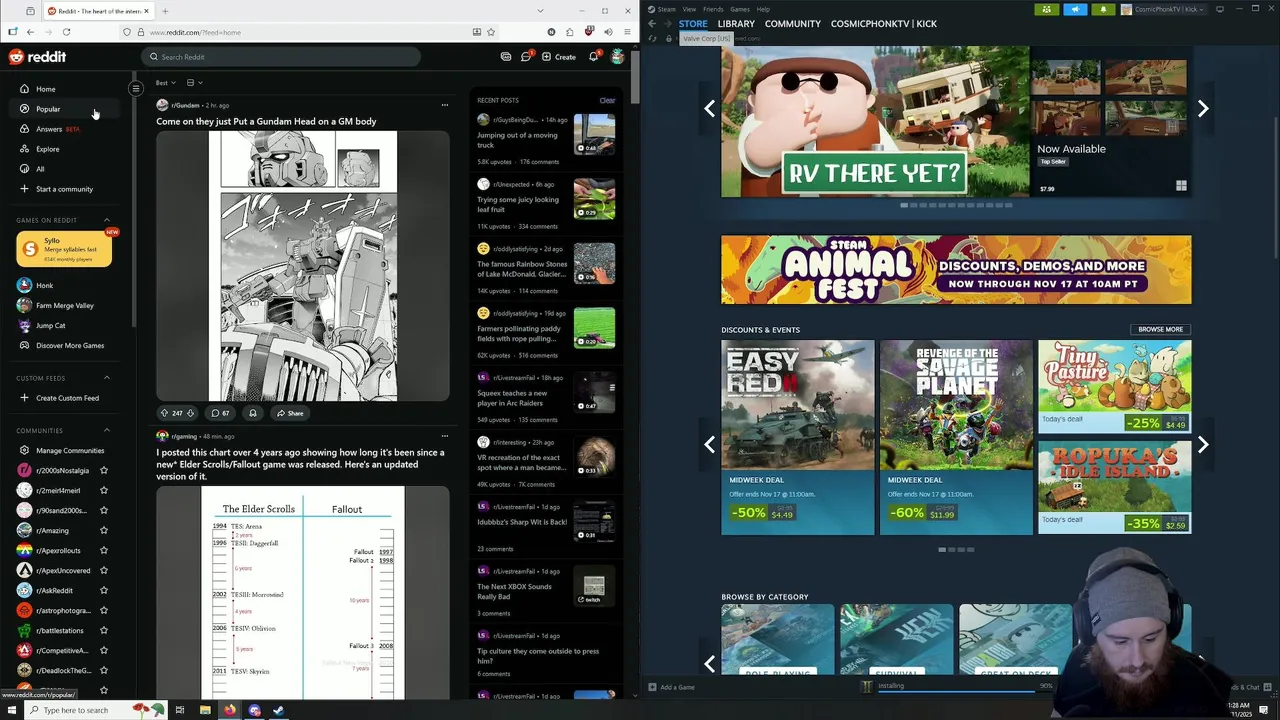Star r/AskReddit as favorite
The height and width of the screenshot is (720, 1280).
coord(103,590)
